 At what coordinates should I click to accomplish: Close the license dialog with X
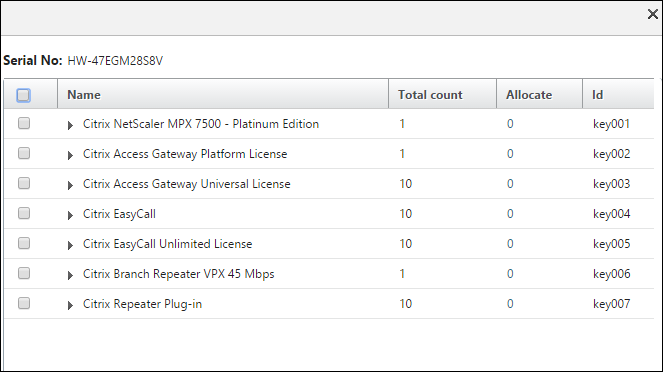652,14
